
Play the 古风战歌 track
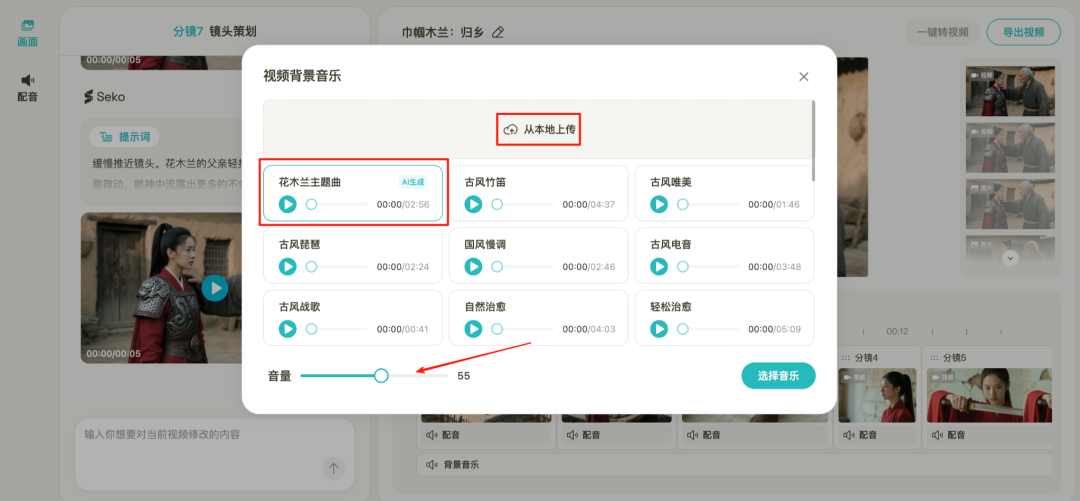tap(288, 329)
